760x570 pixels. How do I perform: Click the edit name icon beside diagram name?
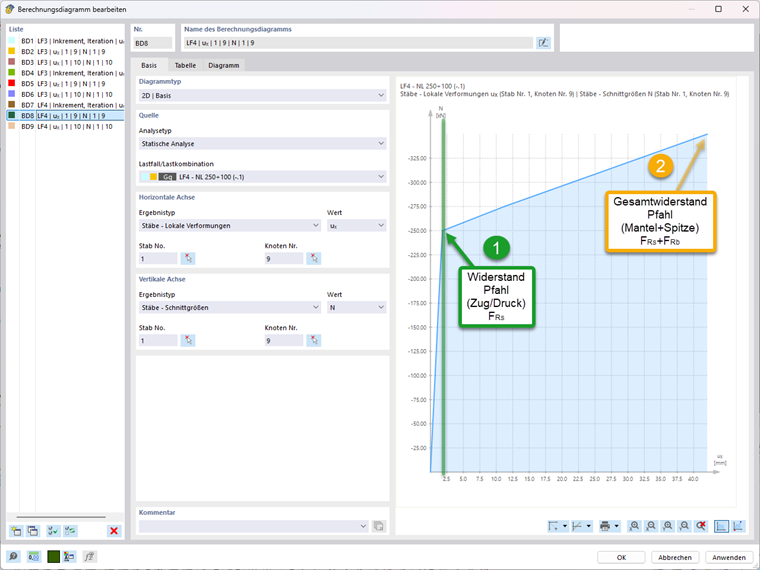(x=543, y=43)
